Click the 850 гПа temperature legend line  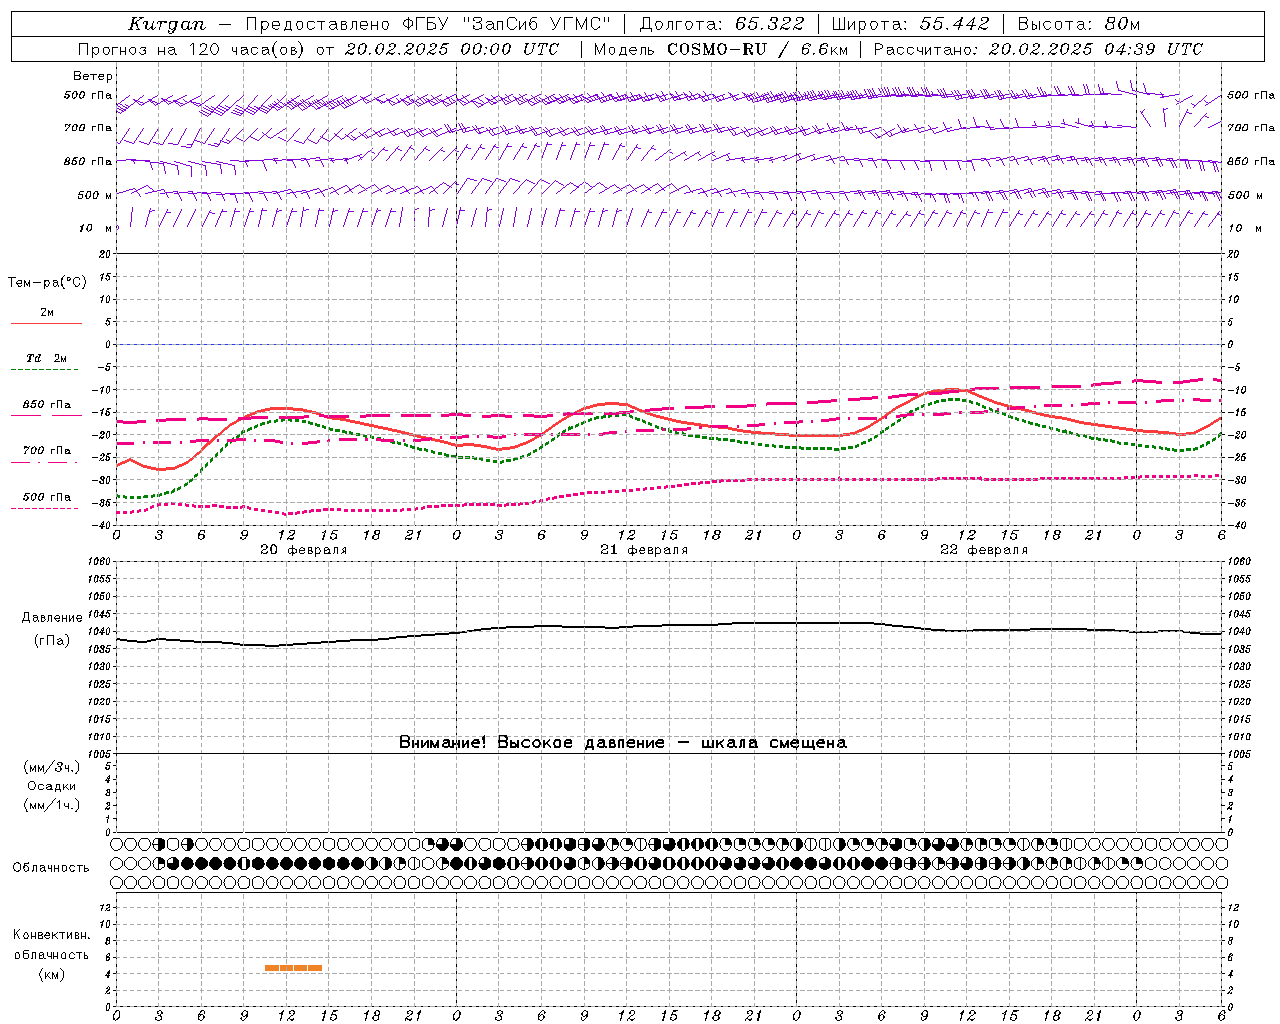[x=46, y=415]
